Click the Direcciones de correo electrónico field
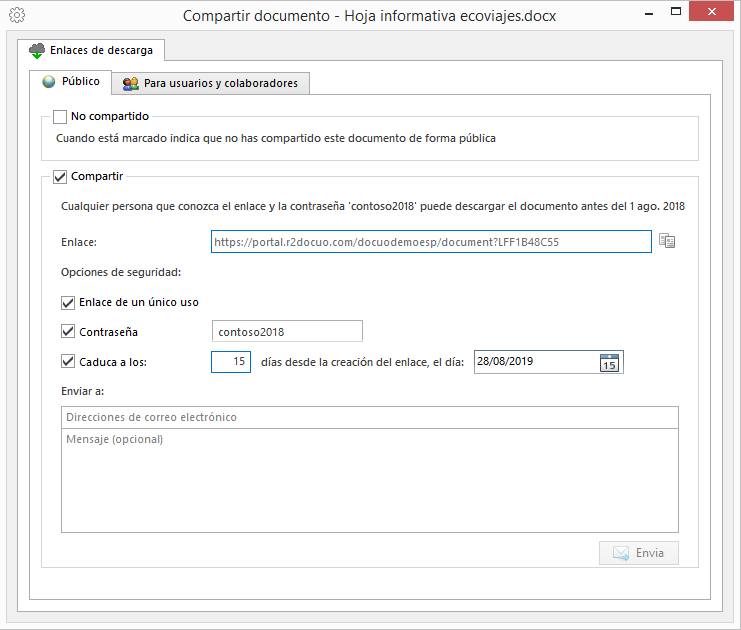Viewport: 741px width, 630px height. [370, 417]
